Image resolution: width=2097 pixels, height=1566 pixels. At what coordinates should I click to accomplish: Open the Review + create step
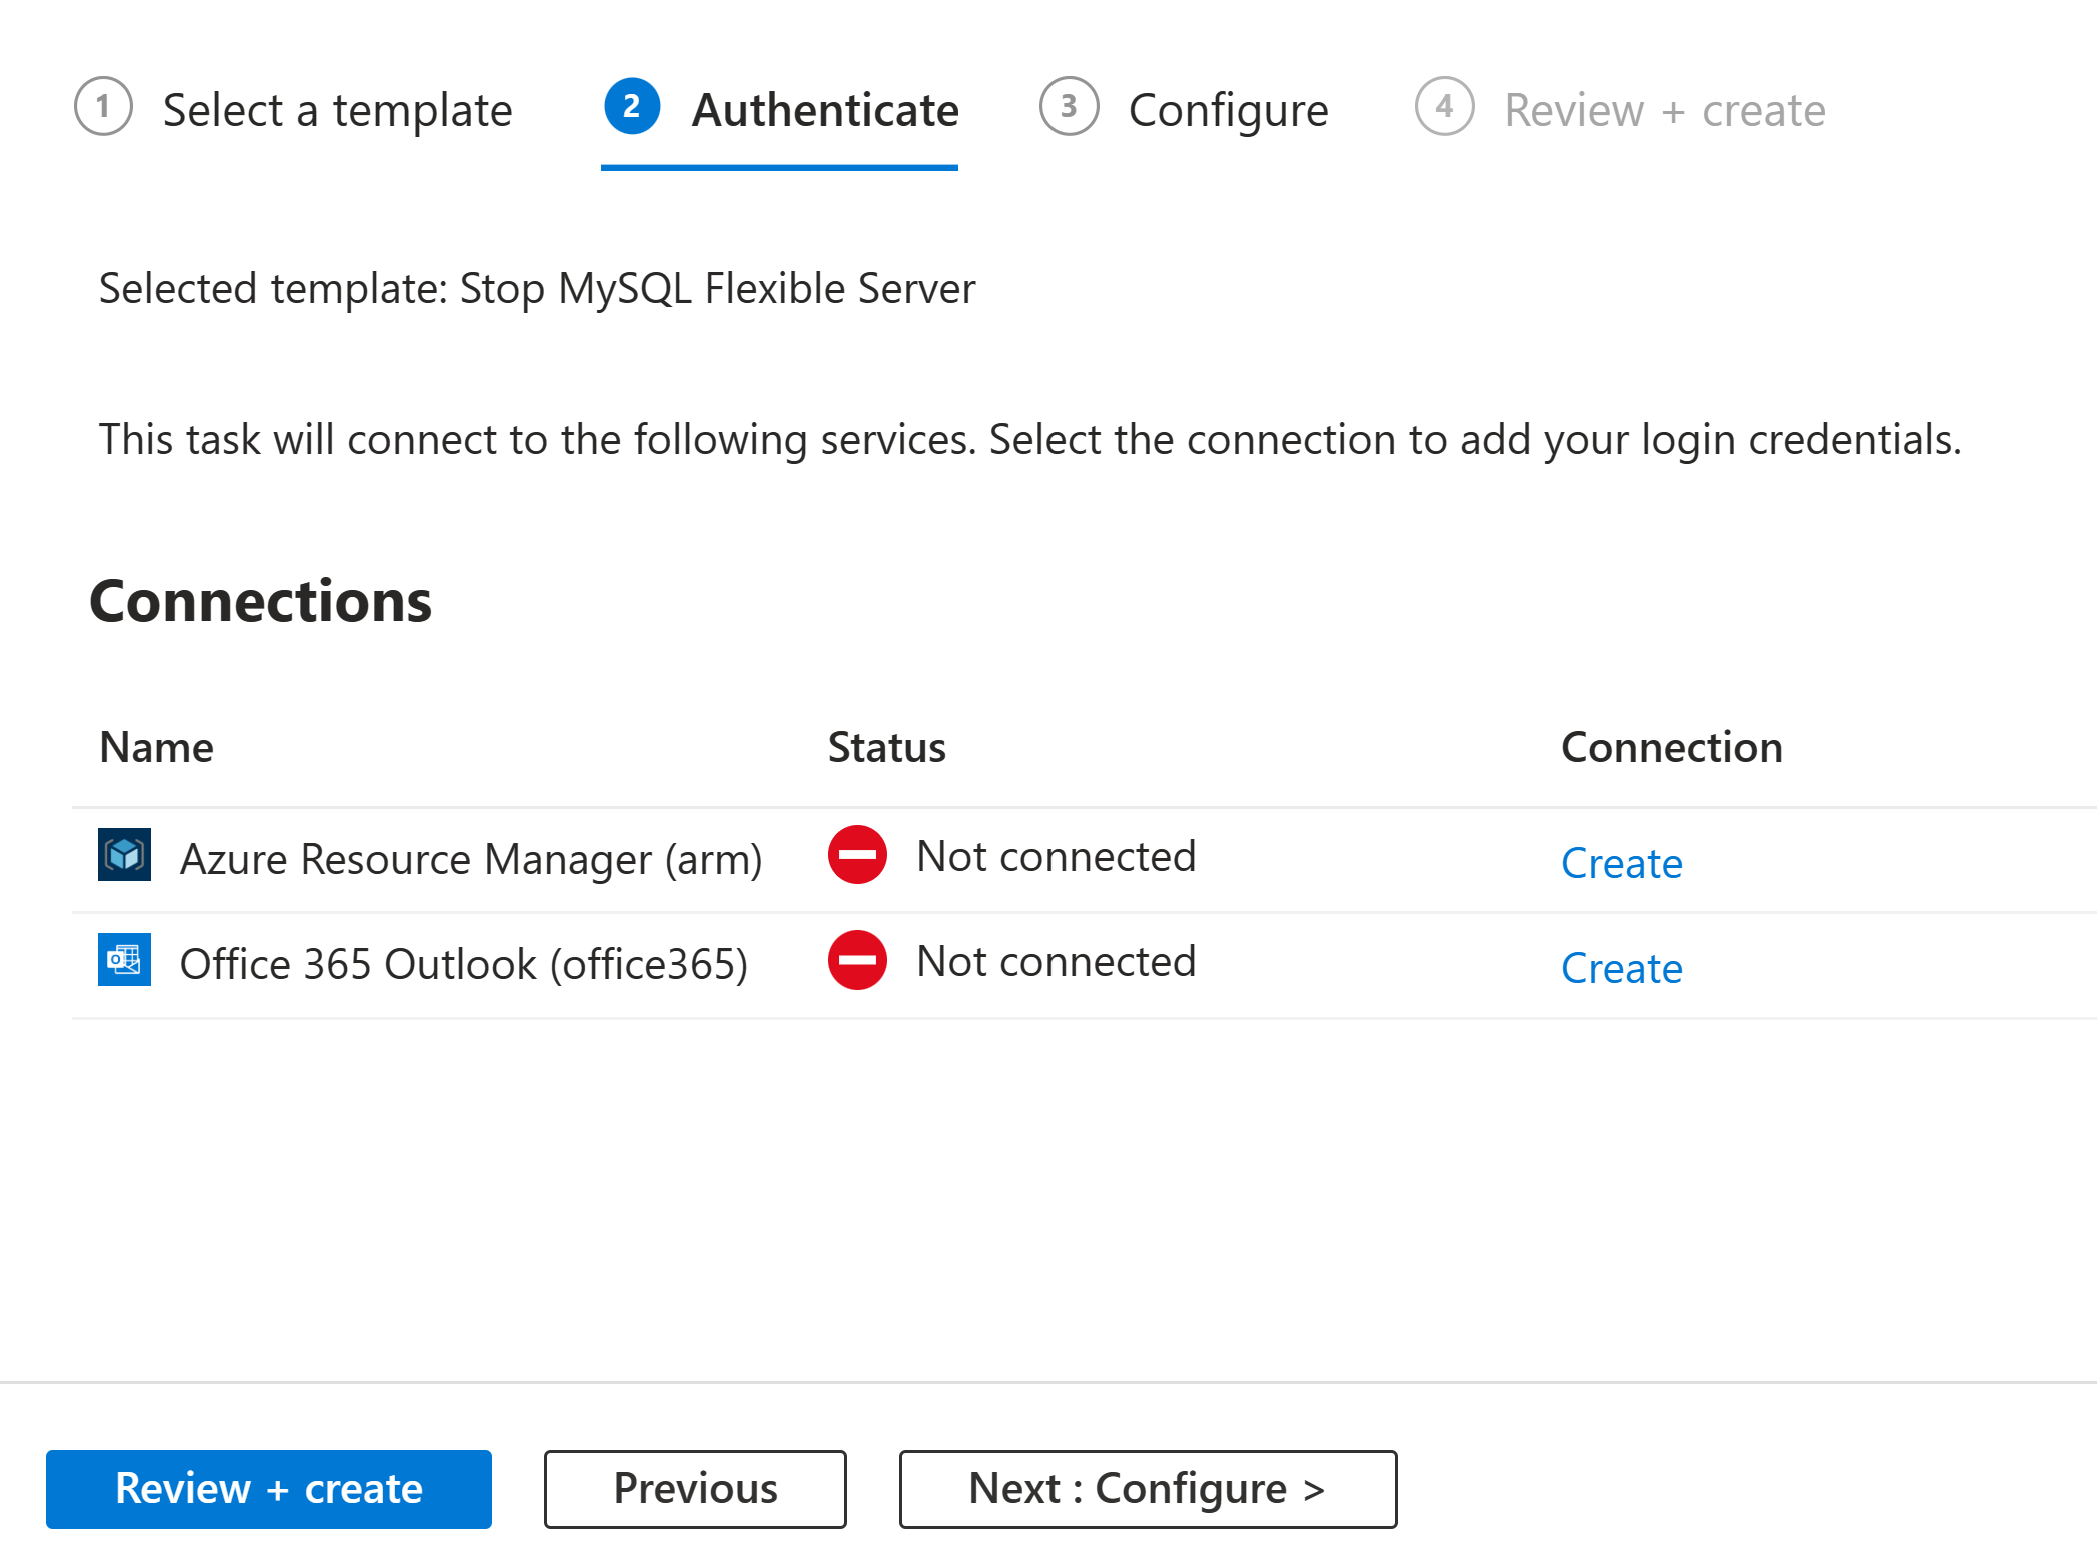[x=1664, y=110]
